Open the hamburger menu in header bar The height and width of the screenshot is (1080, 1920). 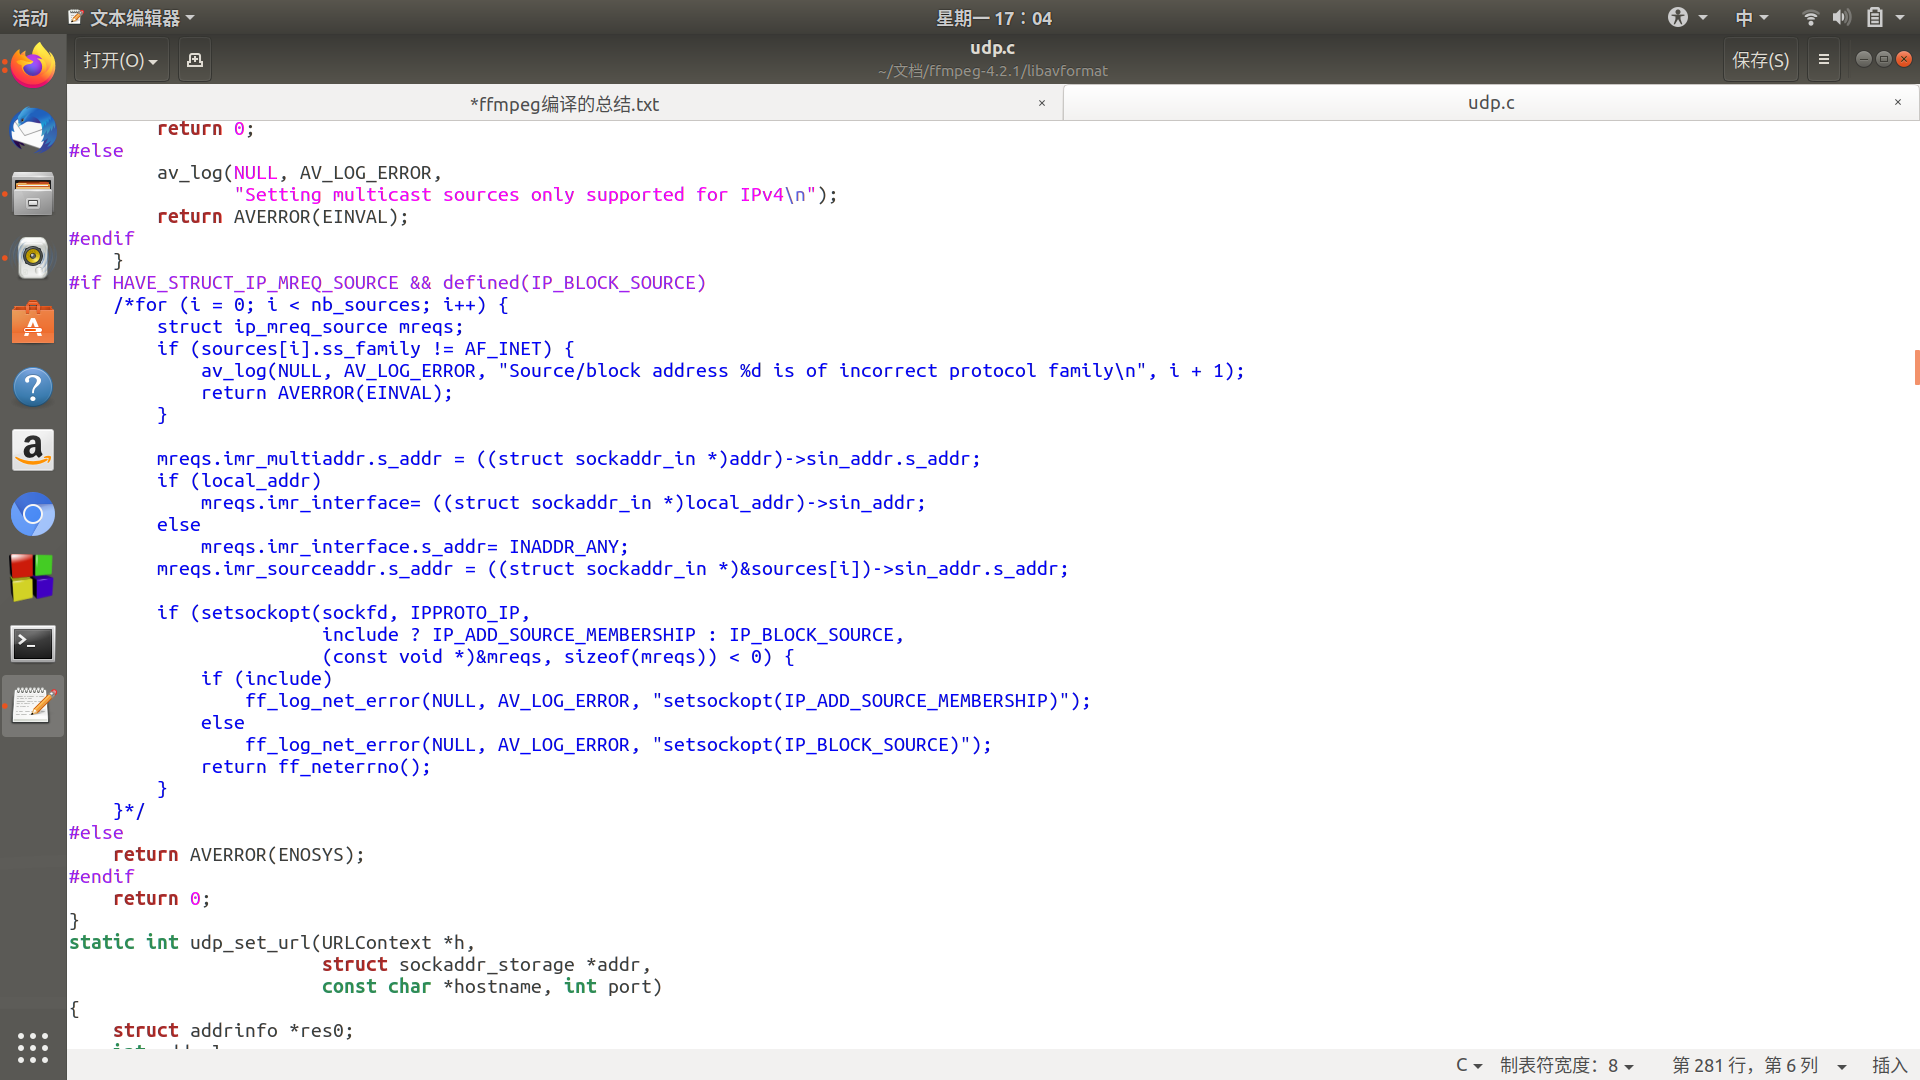(1823, 60)
